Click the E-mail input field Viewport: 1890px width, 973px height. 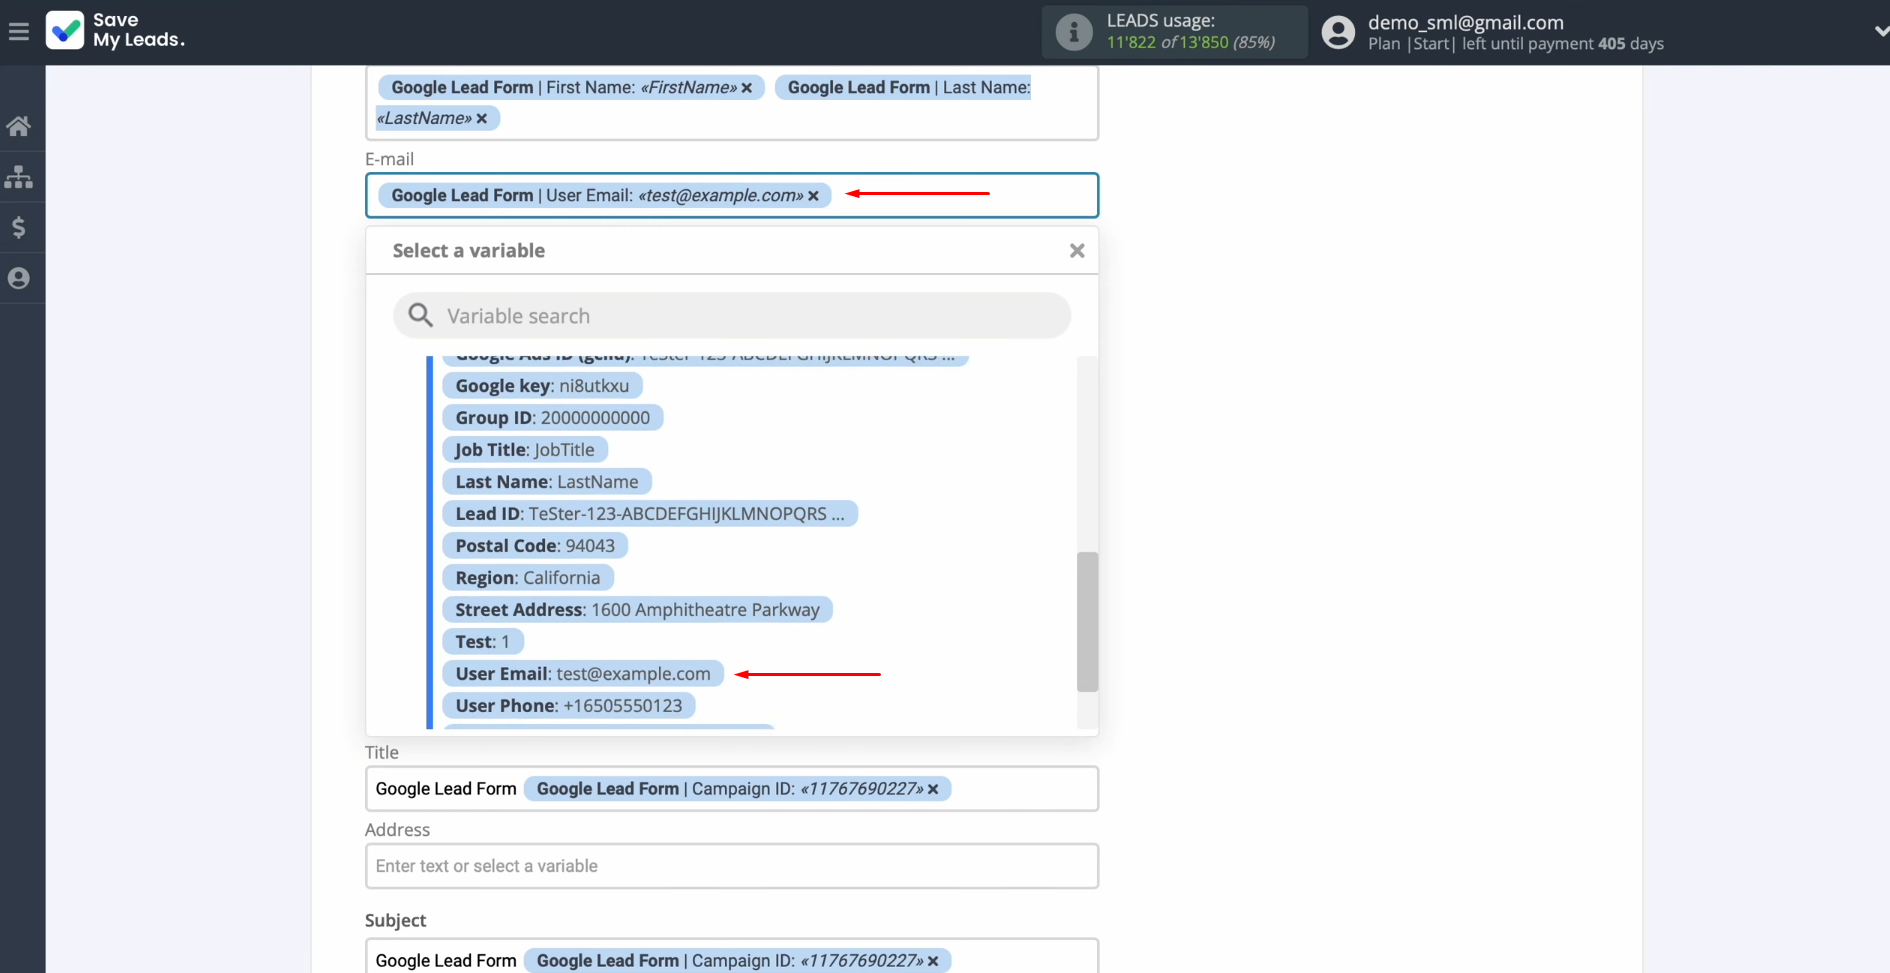732,196
